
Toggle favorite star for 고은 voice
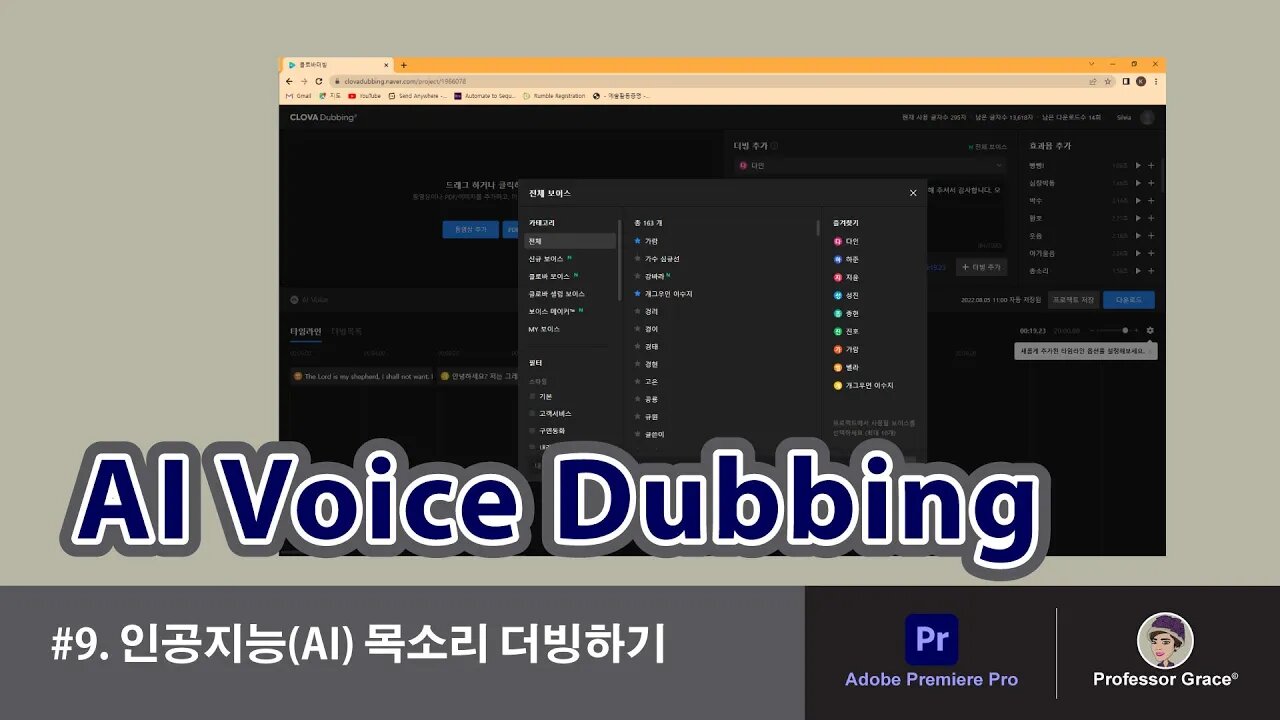coord(637,381)
